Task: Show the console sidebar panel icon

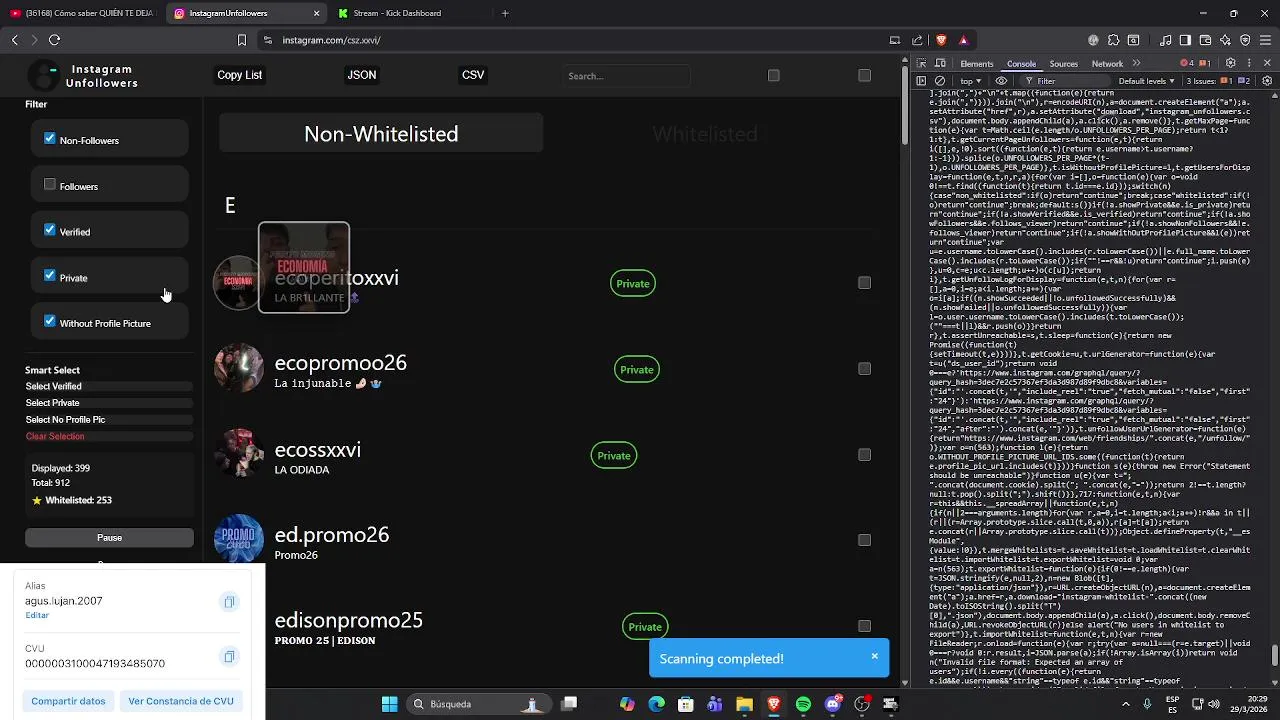Action: click(922, 81)
